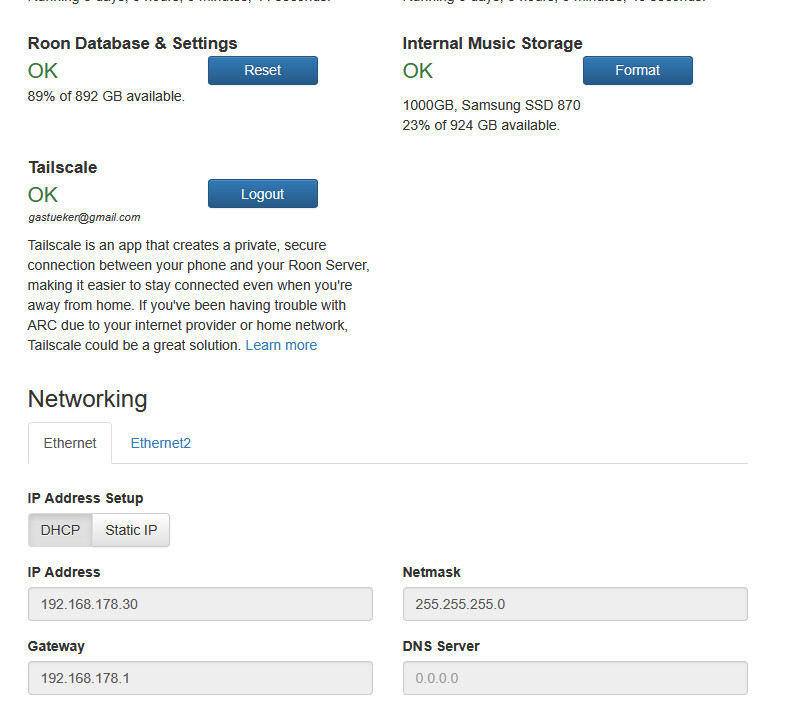Select the DNS Server input field
Image resolution: width=785 pixels, height=715 pixels.
[575, 678]
